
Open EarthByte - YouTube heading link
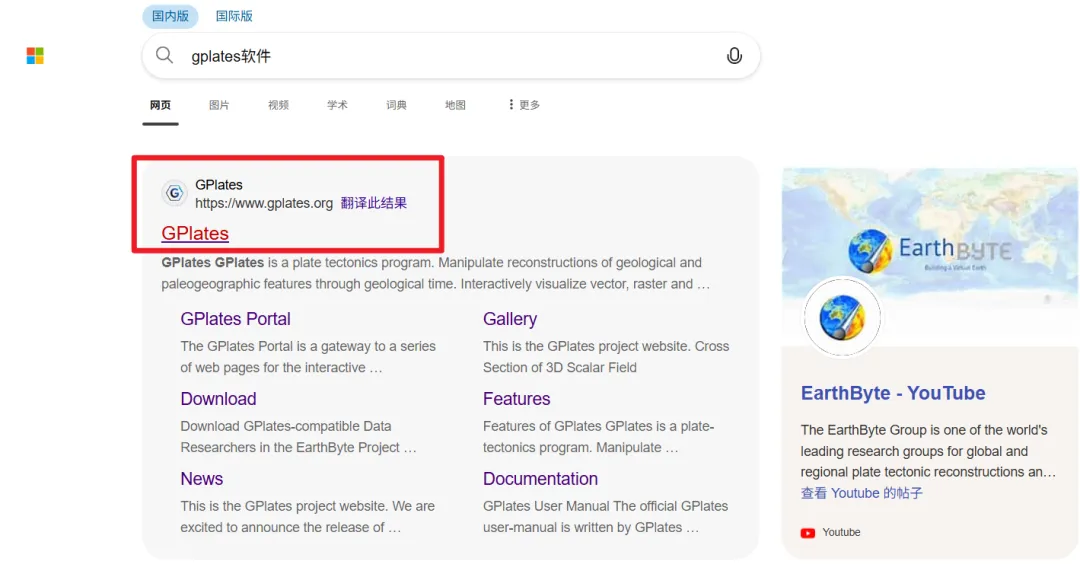pos(893,393)
